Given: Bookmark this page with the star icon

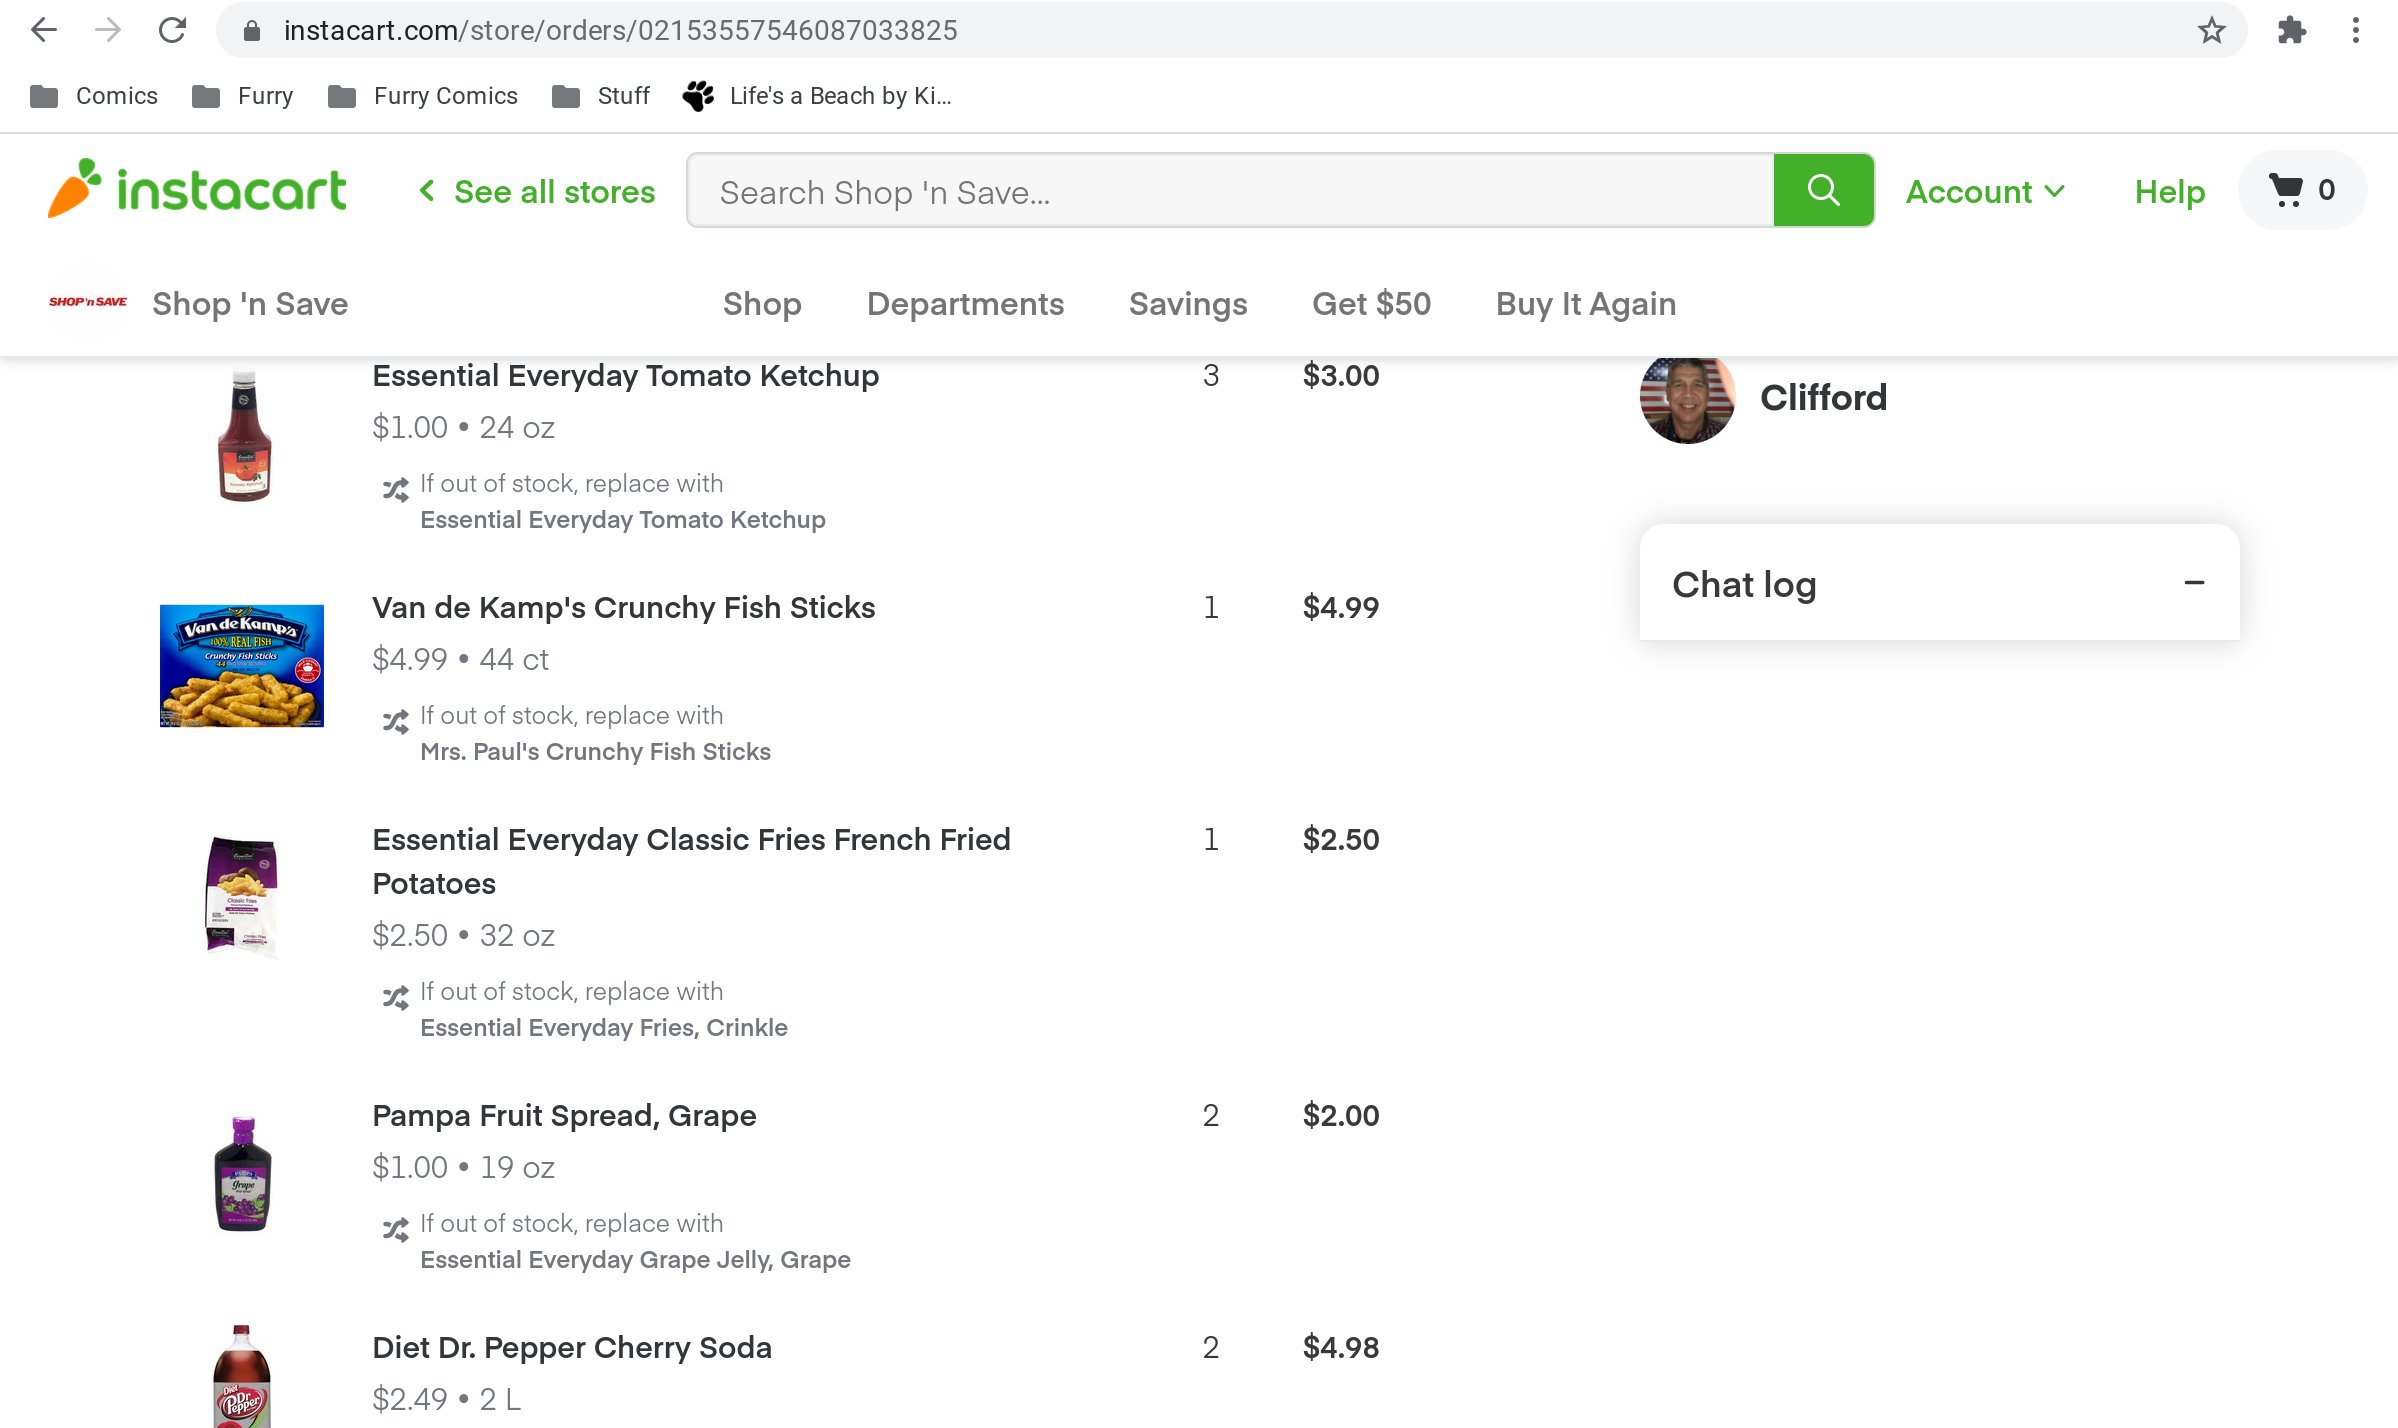Looking at the screenshot, I should tap(2211, 30).
